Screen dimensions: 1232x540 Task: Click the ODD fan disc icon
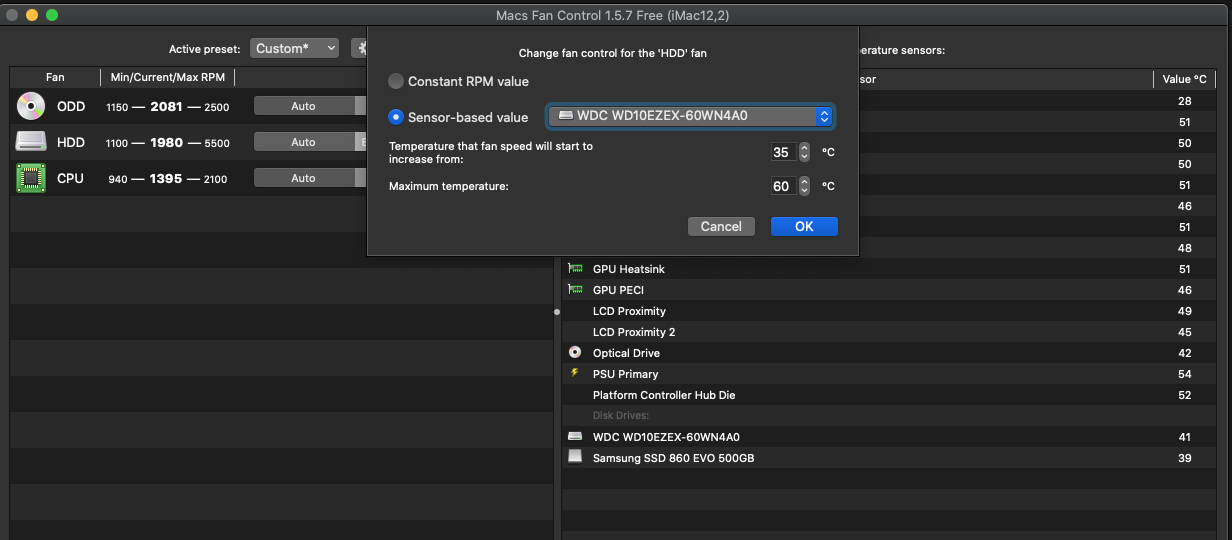[x=31, y=106]
